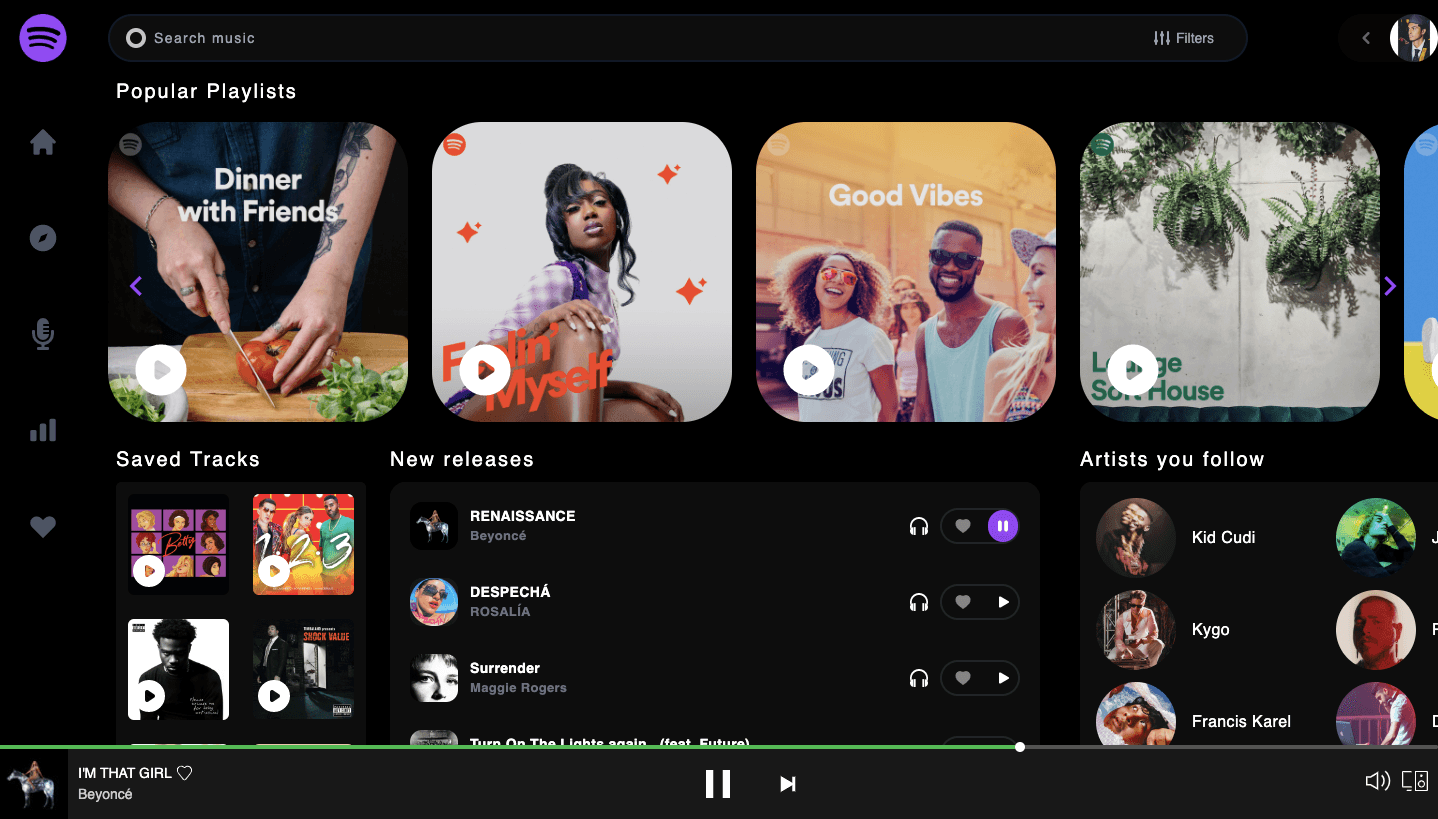Click Beyoncé in the player bar
Viewport: 1438px width, 819px height.
pos(105,794)
